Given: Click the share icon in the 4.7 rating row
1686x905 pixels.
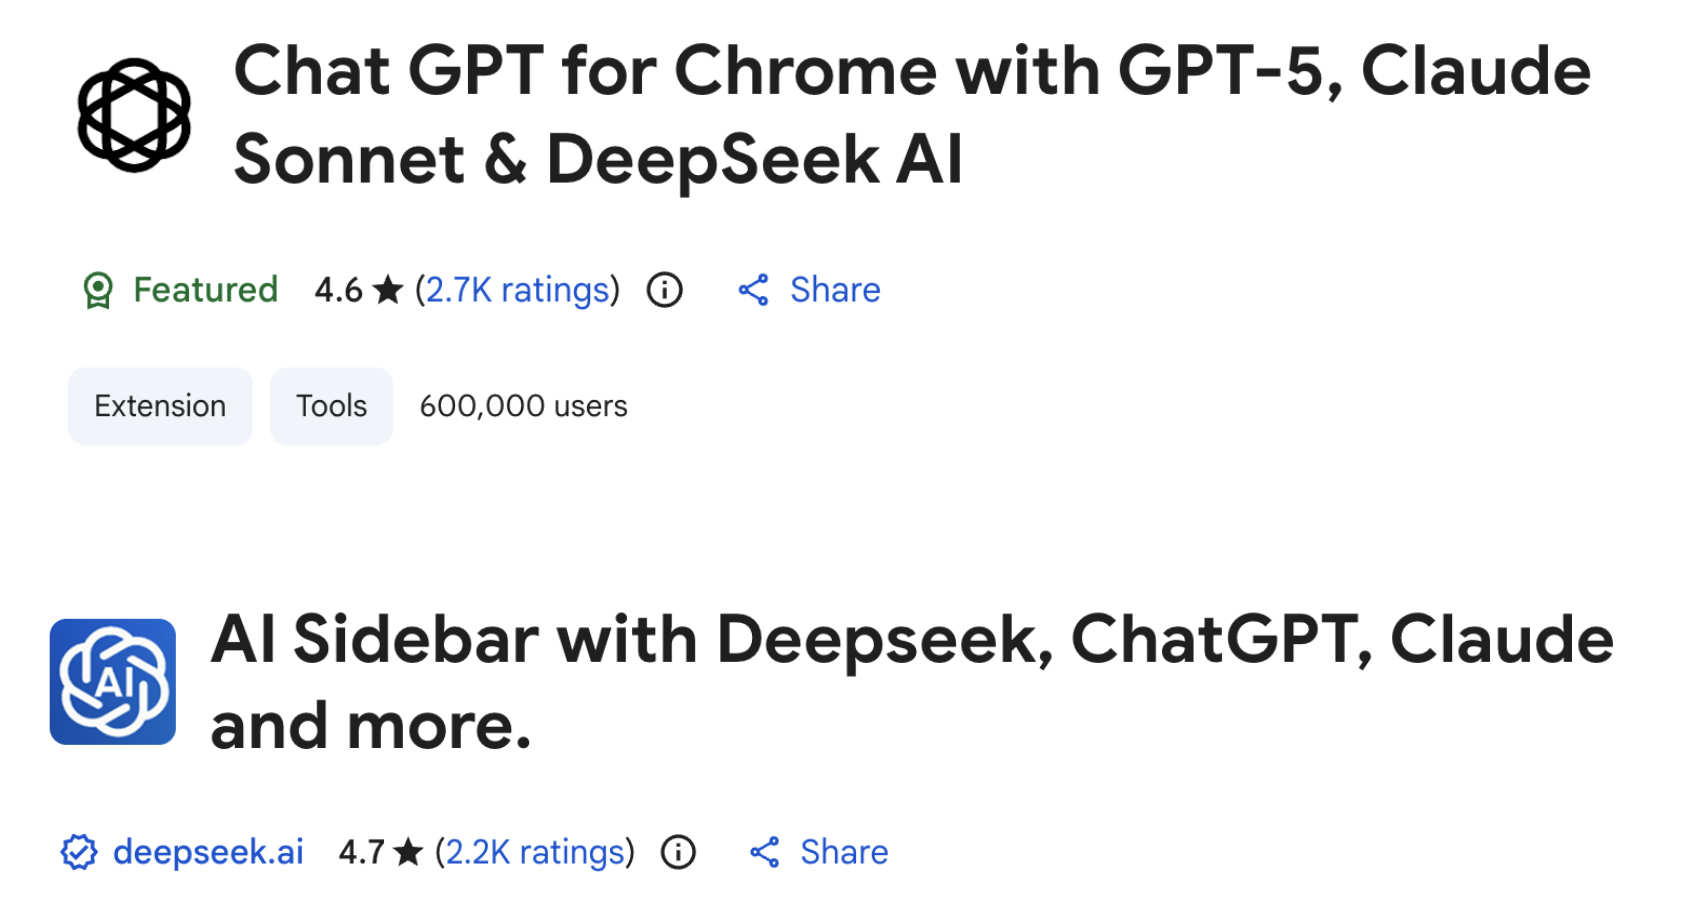Looking at the screenshot, I should click(x=765, y=852).
